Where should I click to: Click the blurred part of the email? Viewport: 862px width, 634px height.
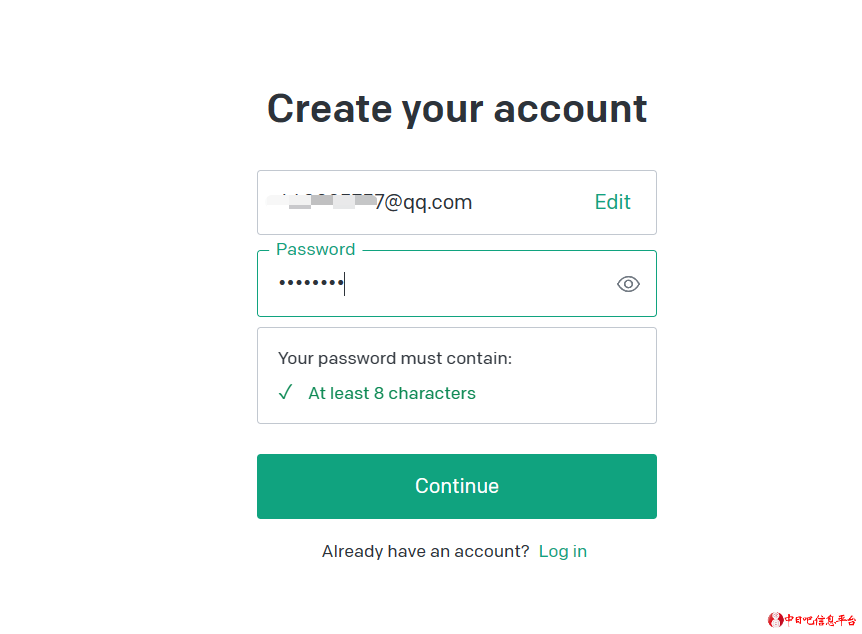pyautogui.click(x=320, y=203)
